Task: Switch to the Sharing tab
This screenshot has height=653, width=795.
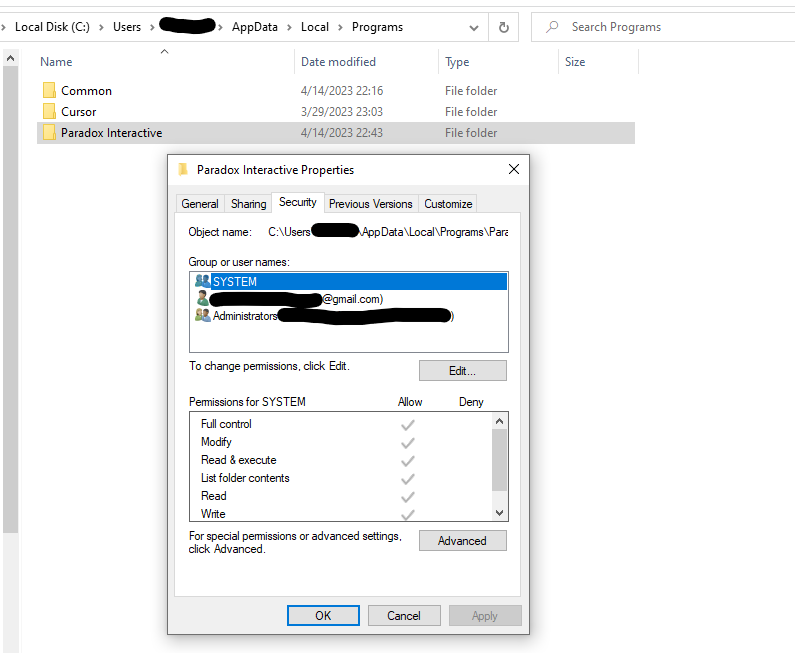Action: coord(248,204)
